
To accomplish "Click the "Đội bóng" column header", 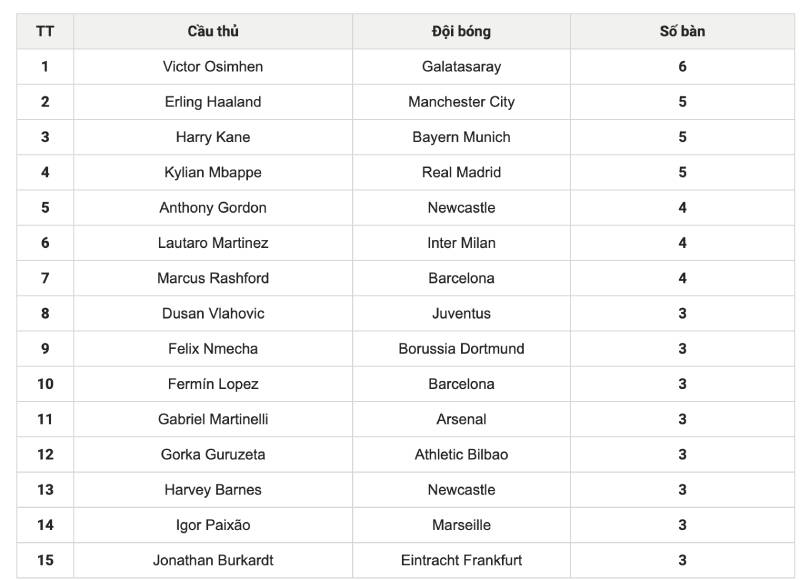I will (x=461, y=31).
